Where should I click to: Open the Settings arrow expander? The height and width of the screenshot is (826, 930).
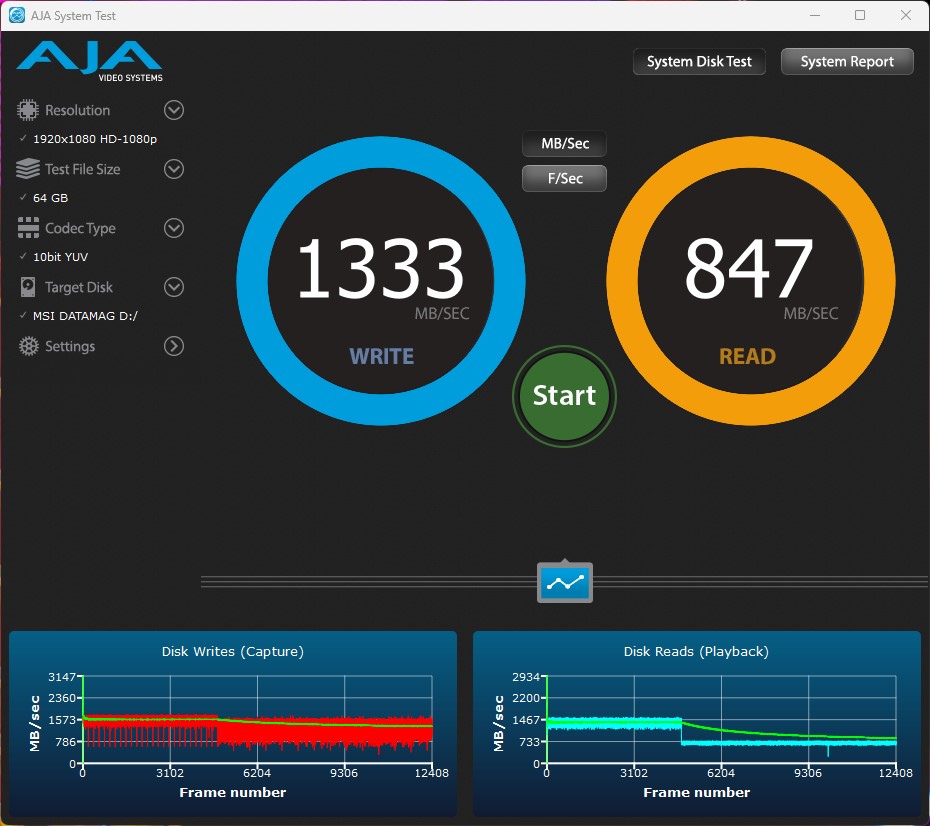click(x=174, y=346)
